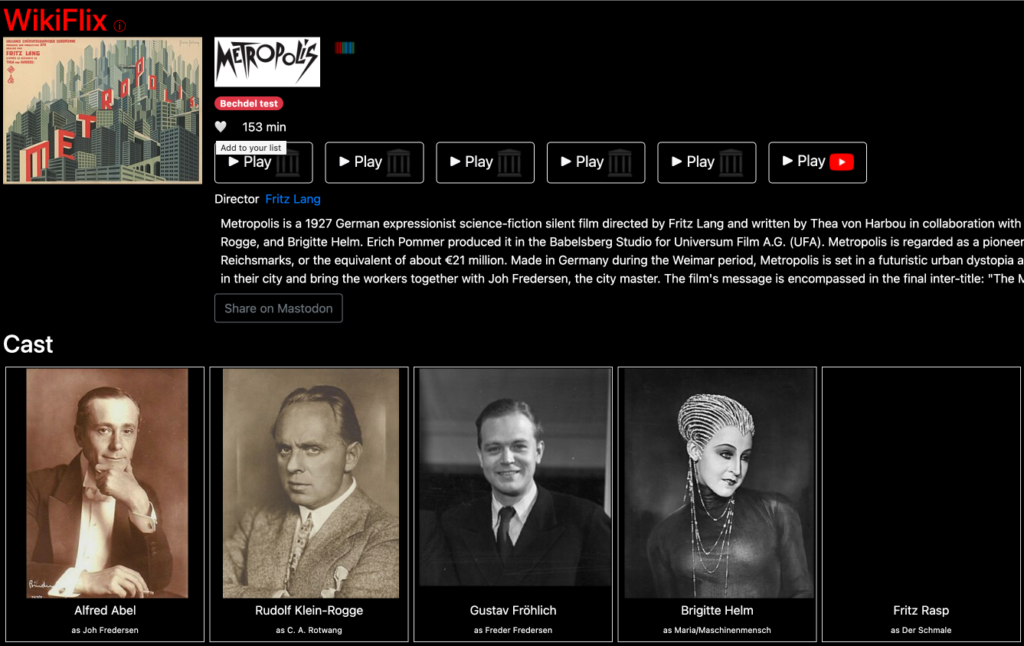Click the info icon beside the WikiFlix logo
This screenshot has height=646, width=1024.
click(x=120, y=26)
